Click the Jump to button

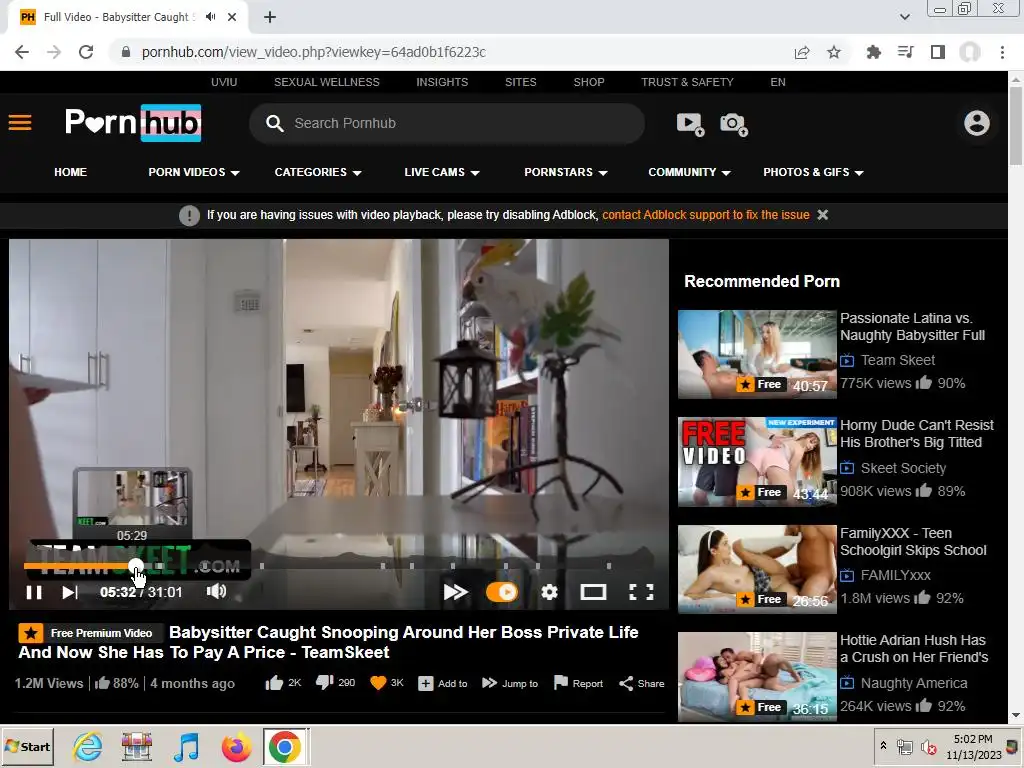click(510, 684)
